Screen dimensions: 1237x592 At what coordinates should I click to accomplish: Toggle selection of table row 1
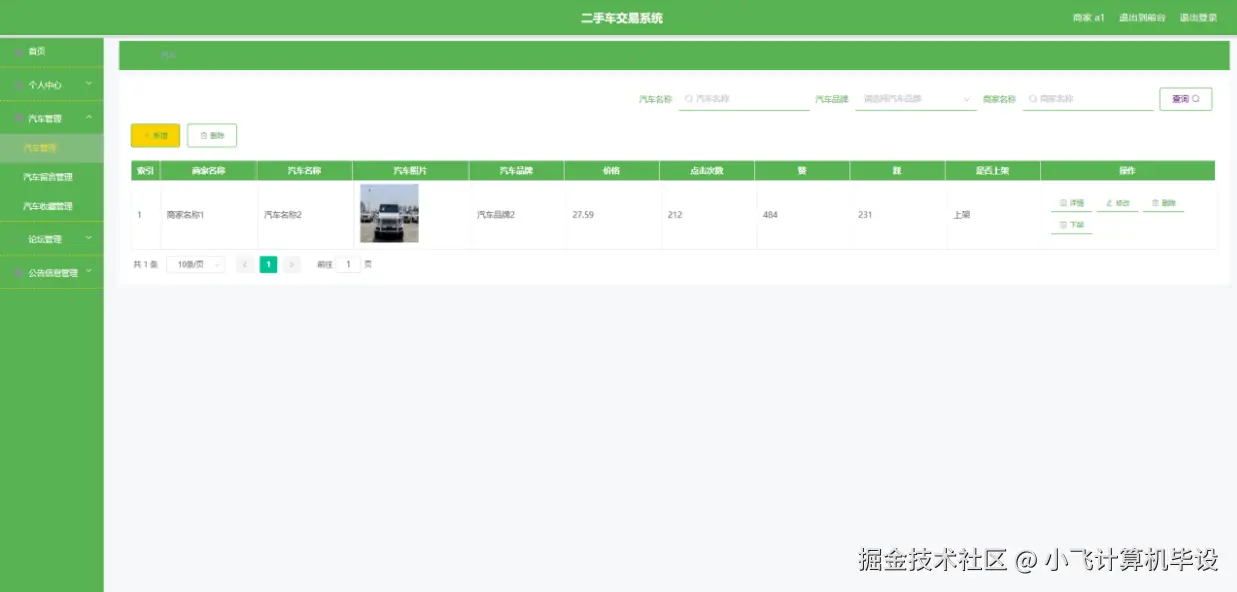(x=137, y=213)
